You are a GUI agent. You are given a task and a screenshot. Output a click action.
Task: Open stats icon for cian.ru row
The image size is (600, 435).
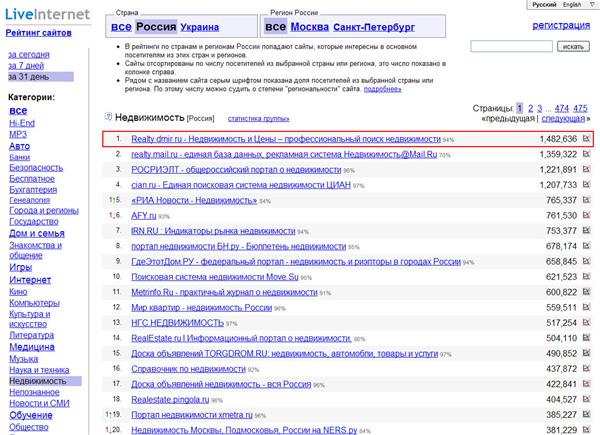pos(586,184)
